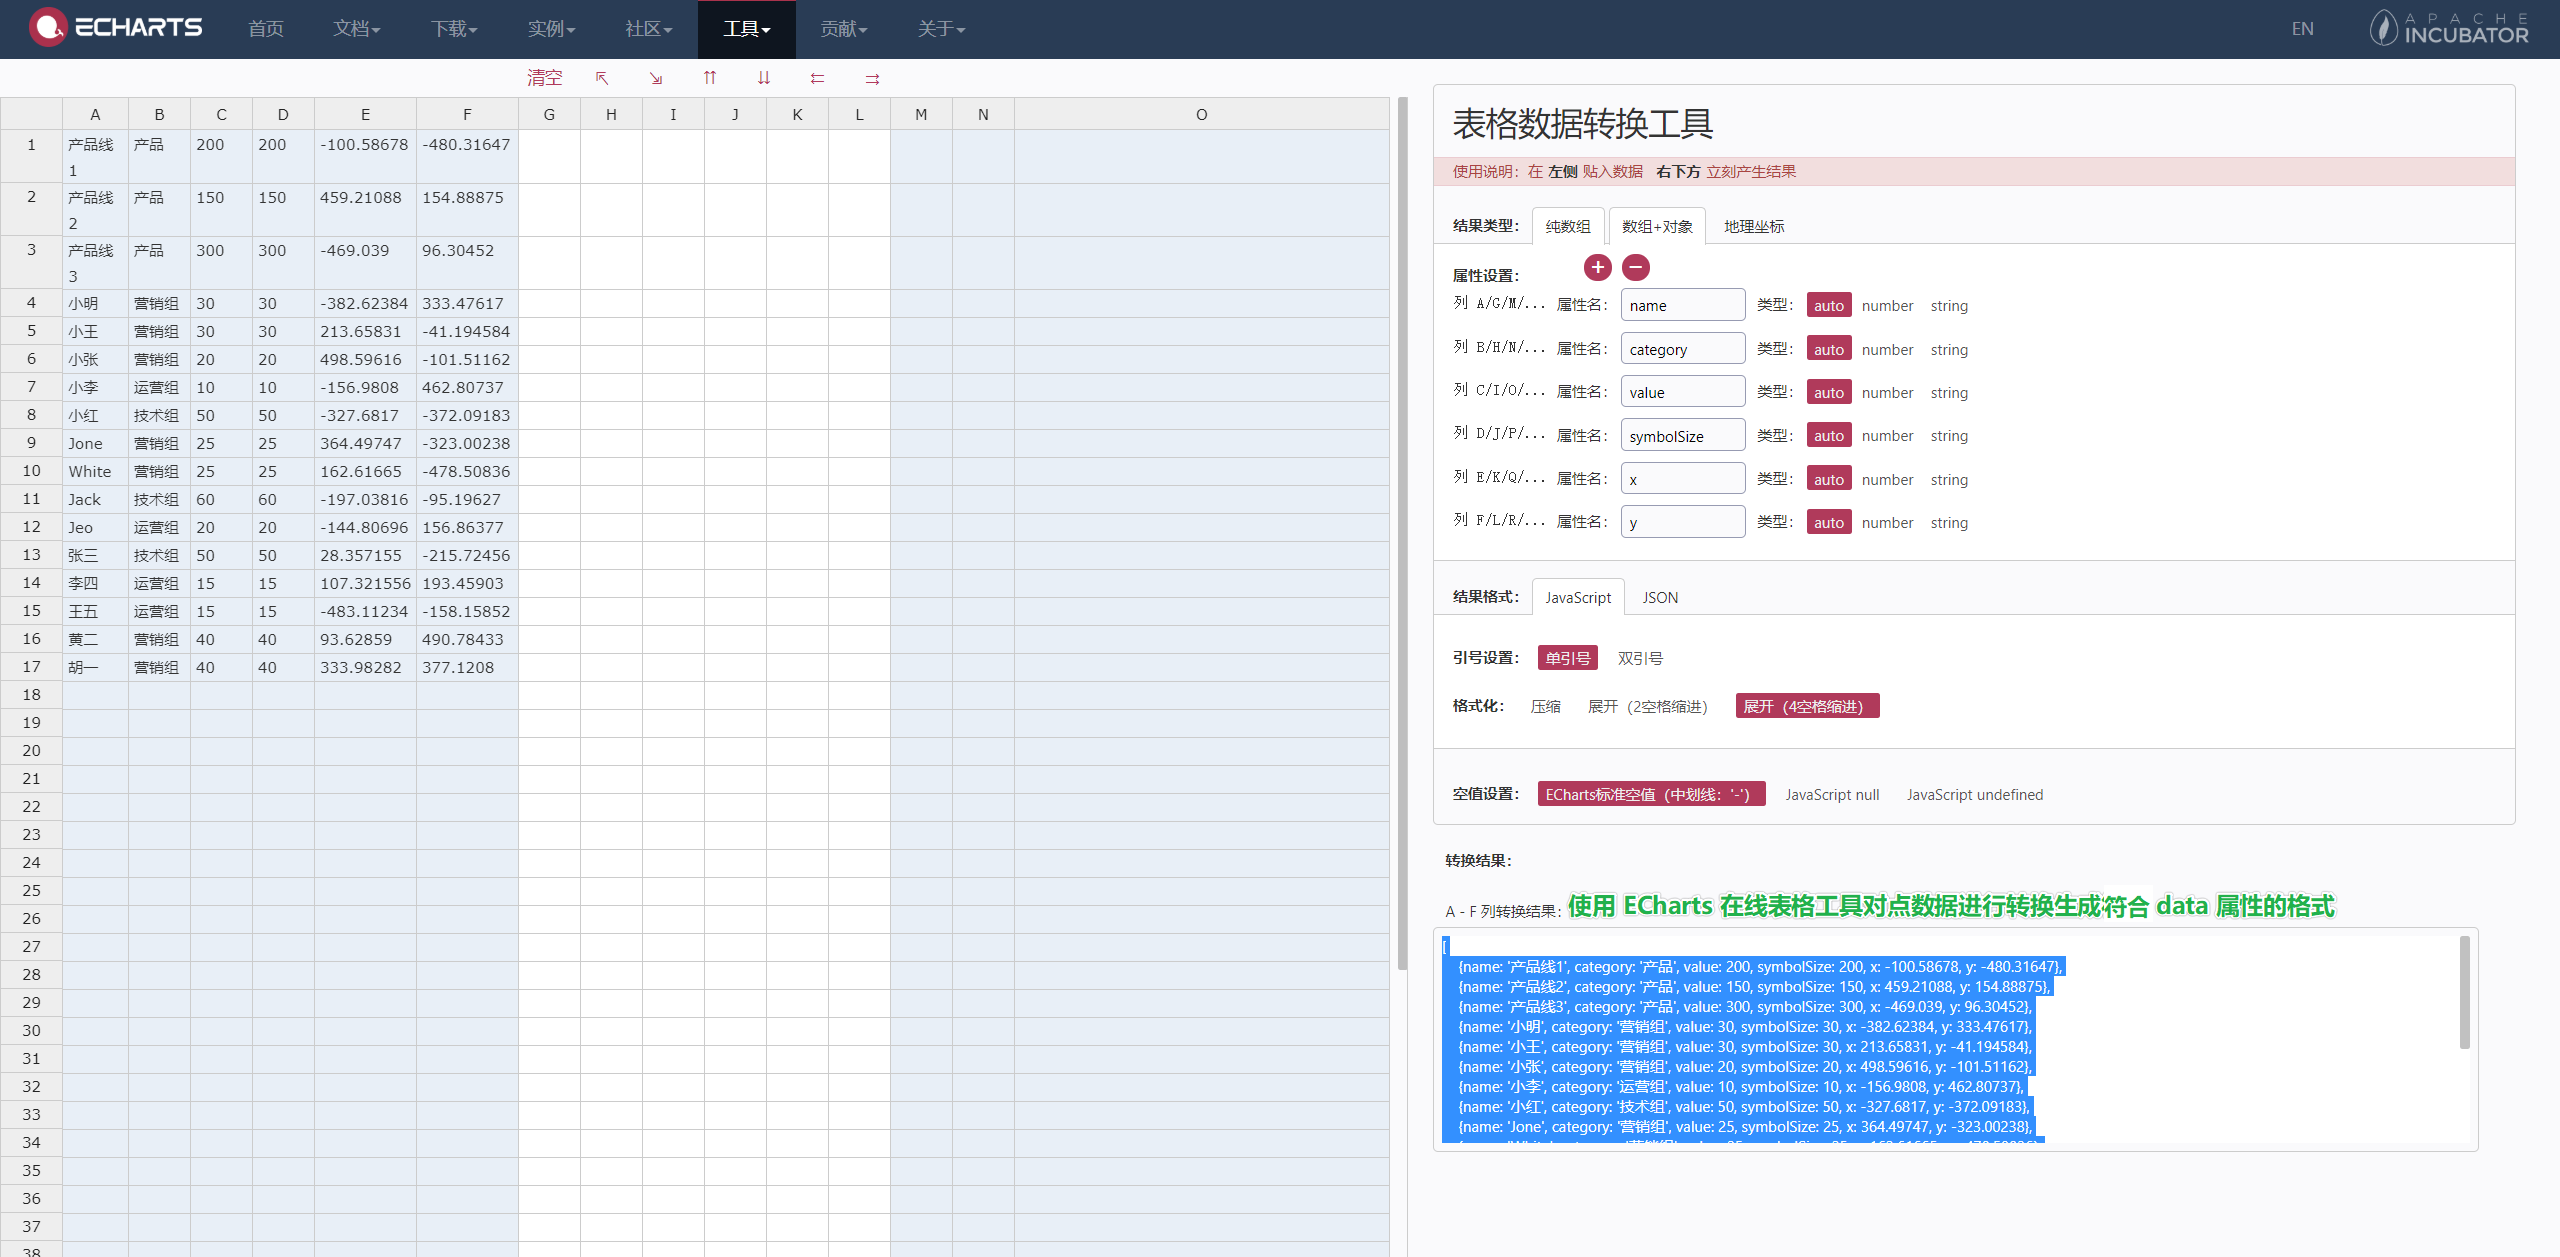Click cell containing -480.31647

coord(467,156)
